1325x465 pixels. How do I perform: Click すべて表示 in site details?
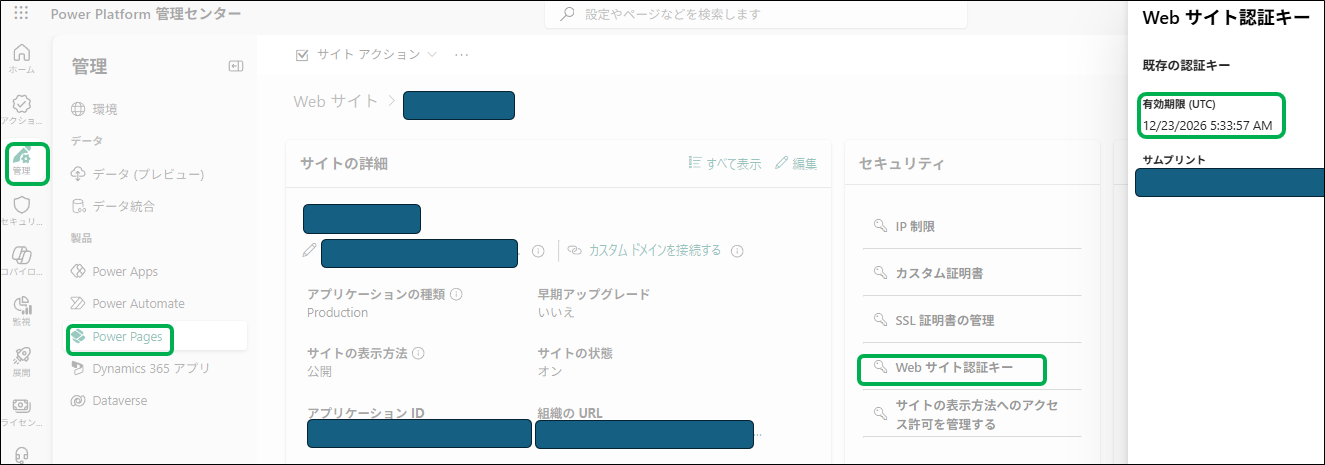(726, 163)
